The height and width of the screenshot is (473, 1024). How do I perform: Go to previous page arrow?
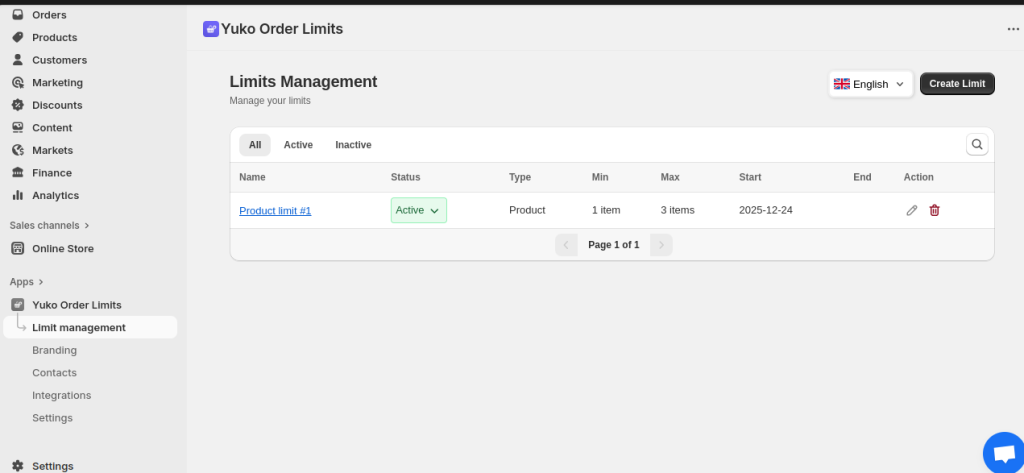(x=566, y=245)
